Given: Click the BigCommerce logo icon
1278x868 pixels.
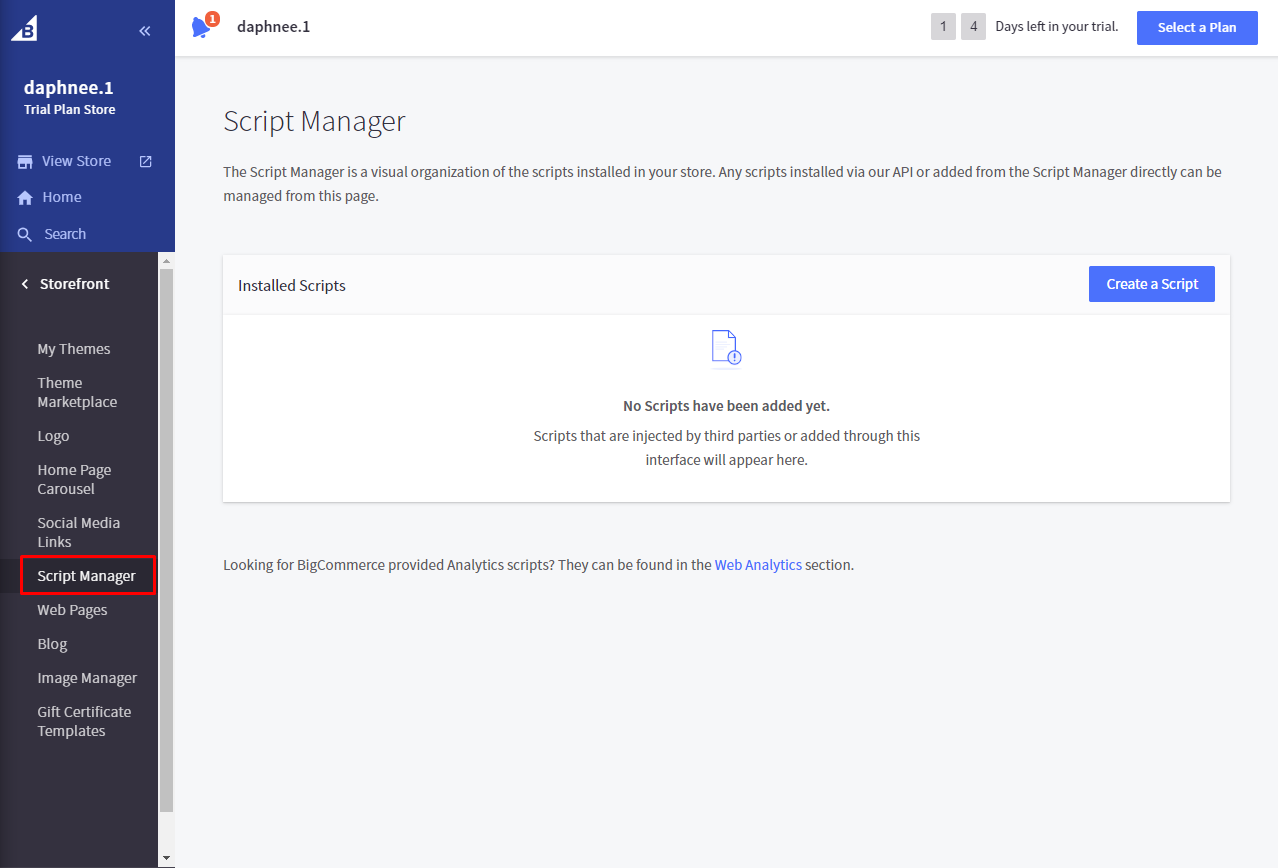Looking at the screenshot, I should pos(24,29).
